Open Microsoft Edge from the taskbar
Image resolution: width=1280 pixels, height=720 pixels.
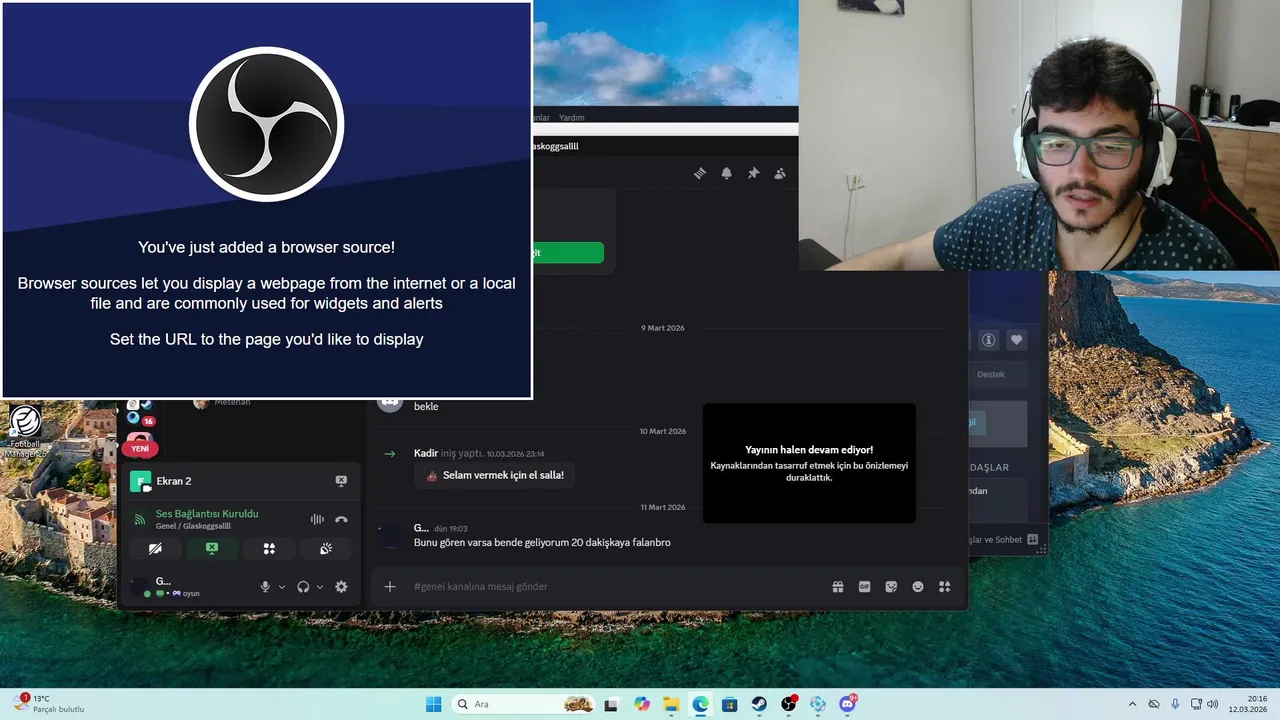coord(700,704)
